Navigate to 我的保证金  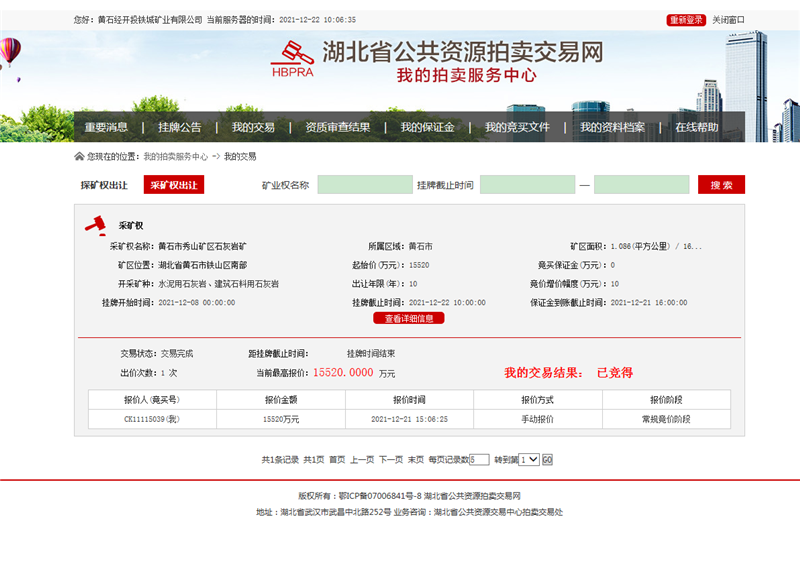427,127
